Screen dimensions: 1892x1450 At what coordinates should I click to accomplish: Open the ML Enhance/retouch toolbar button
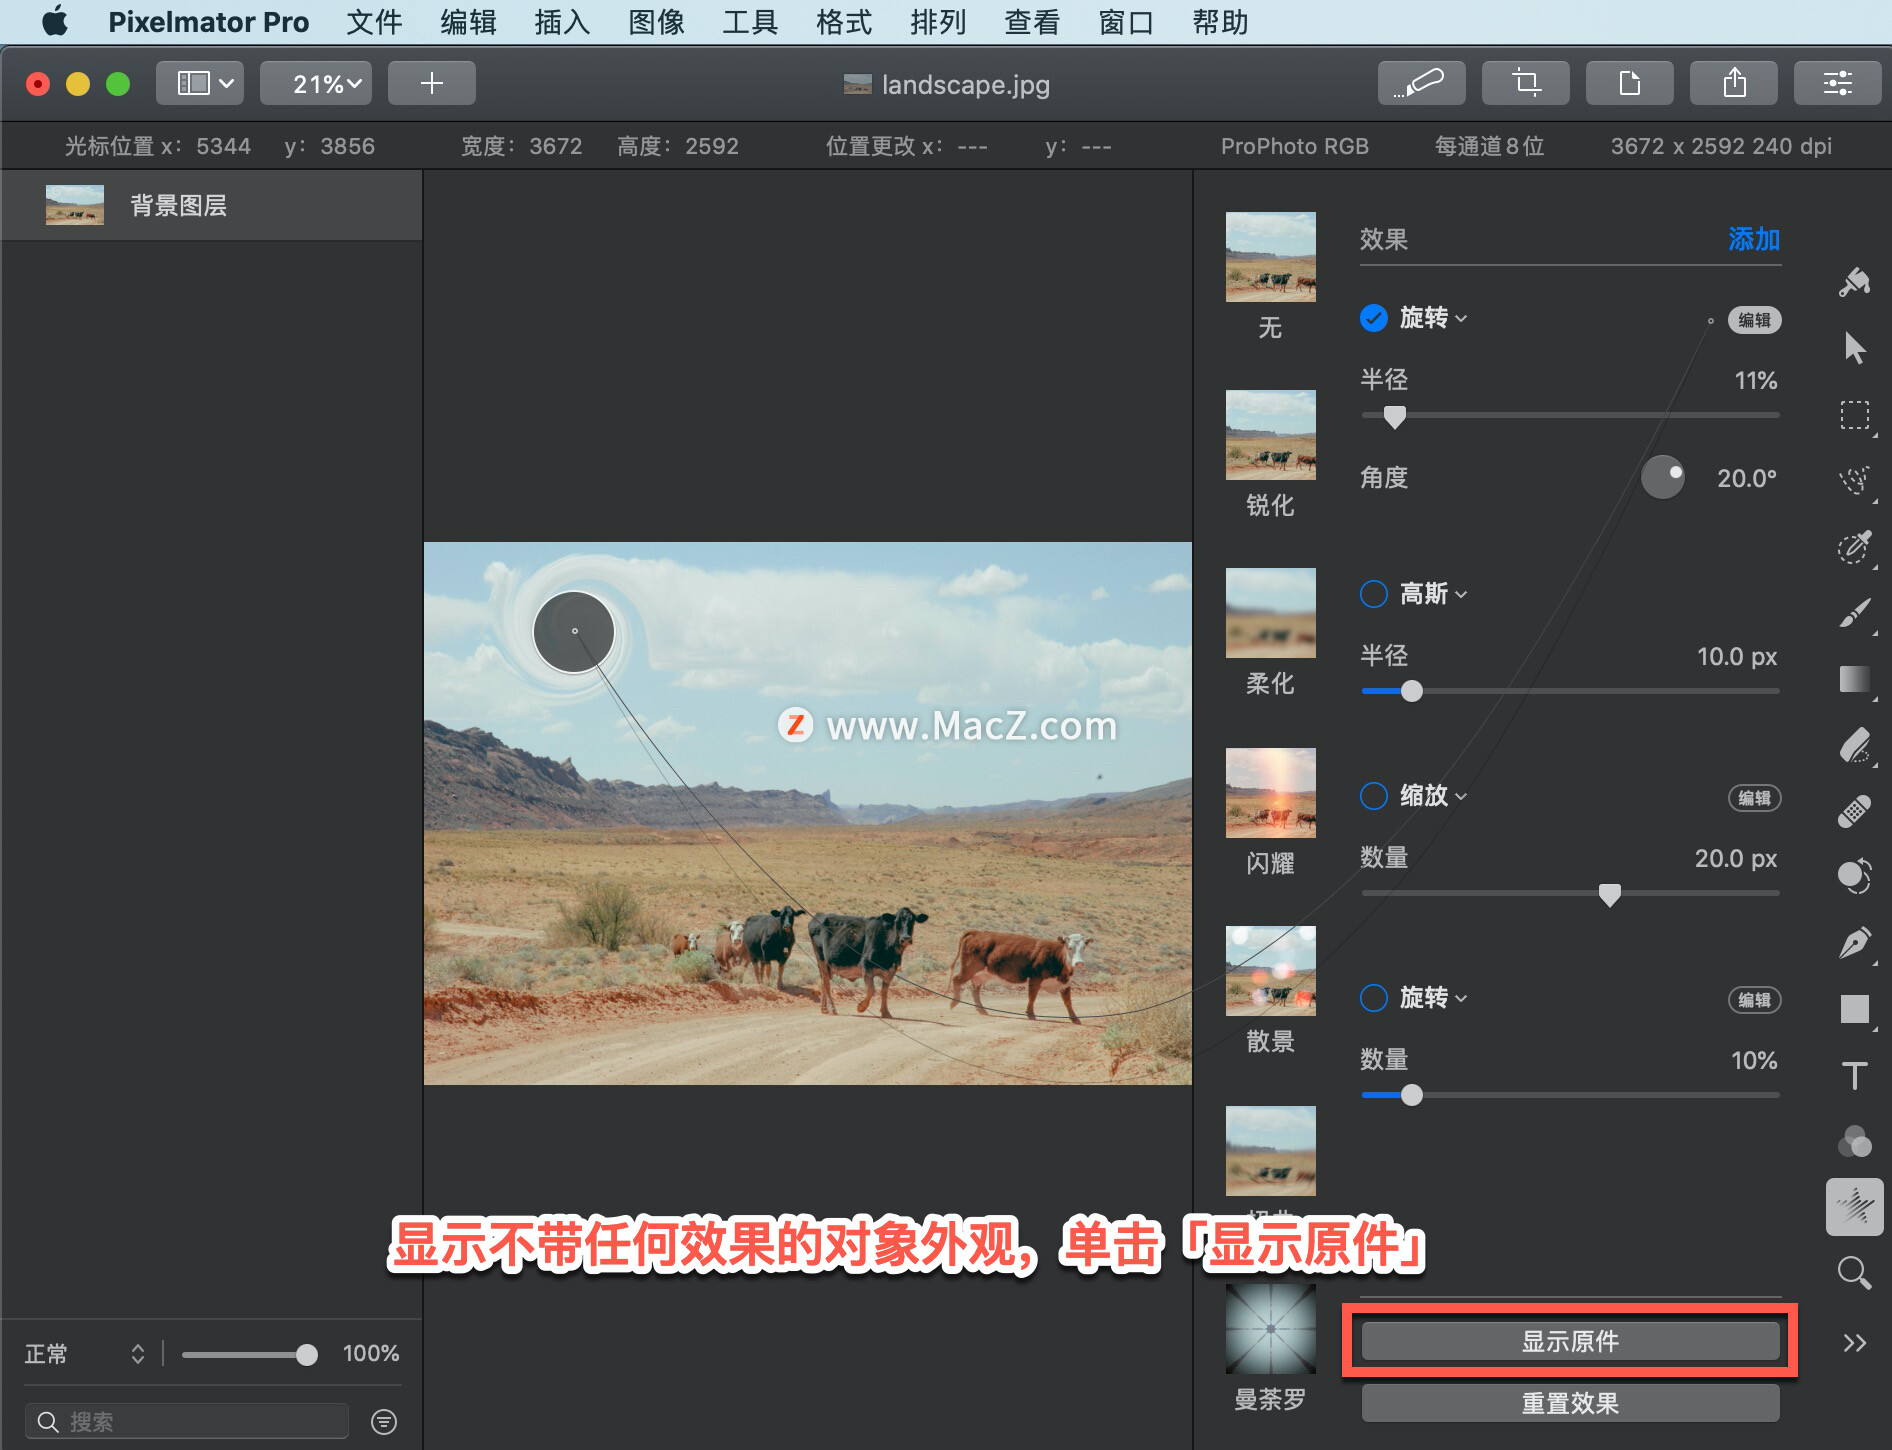coord(1421,83)
